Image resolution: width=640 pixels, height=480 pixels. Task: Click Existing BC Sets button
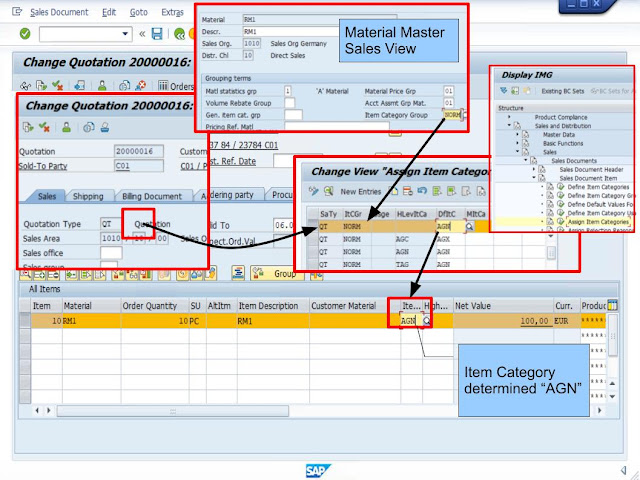click(x=562, y=91)
